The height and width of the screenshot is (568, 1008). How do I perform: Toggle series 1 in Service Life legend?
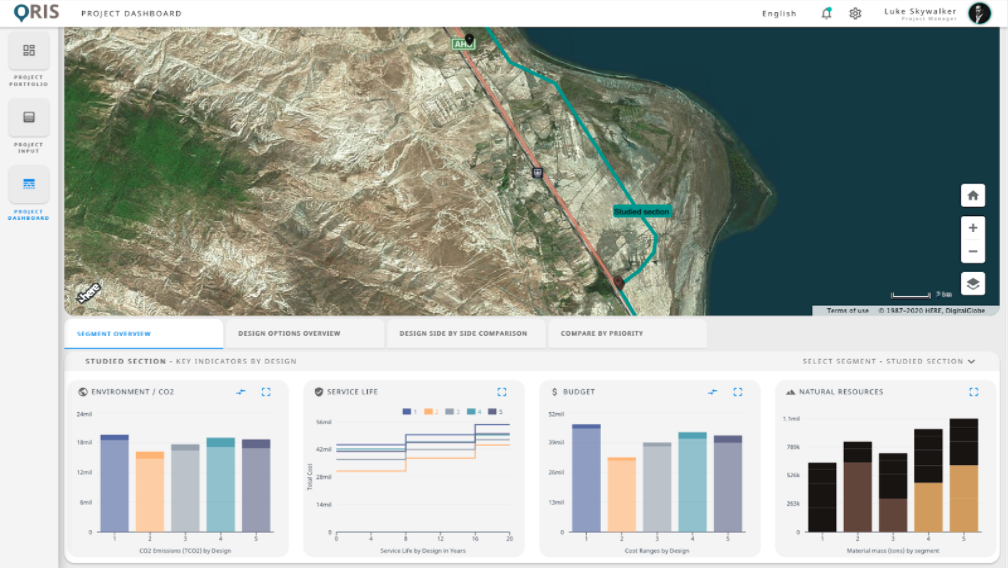tap(409, 411)
